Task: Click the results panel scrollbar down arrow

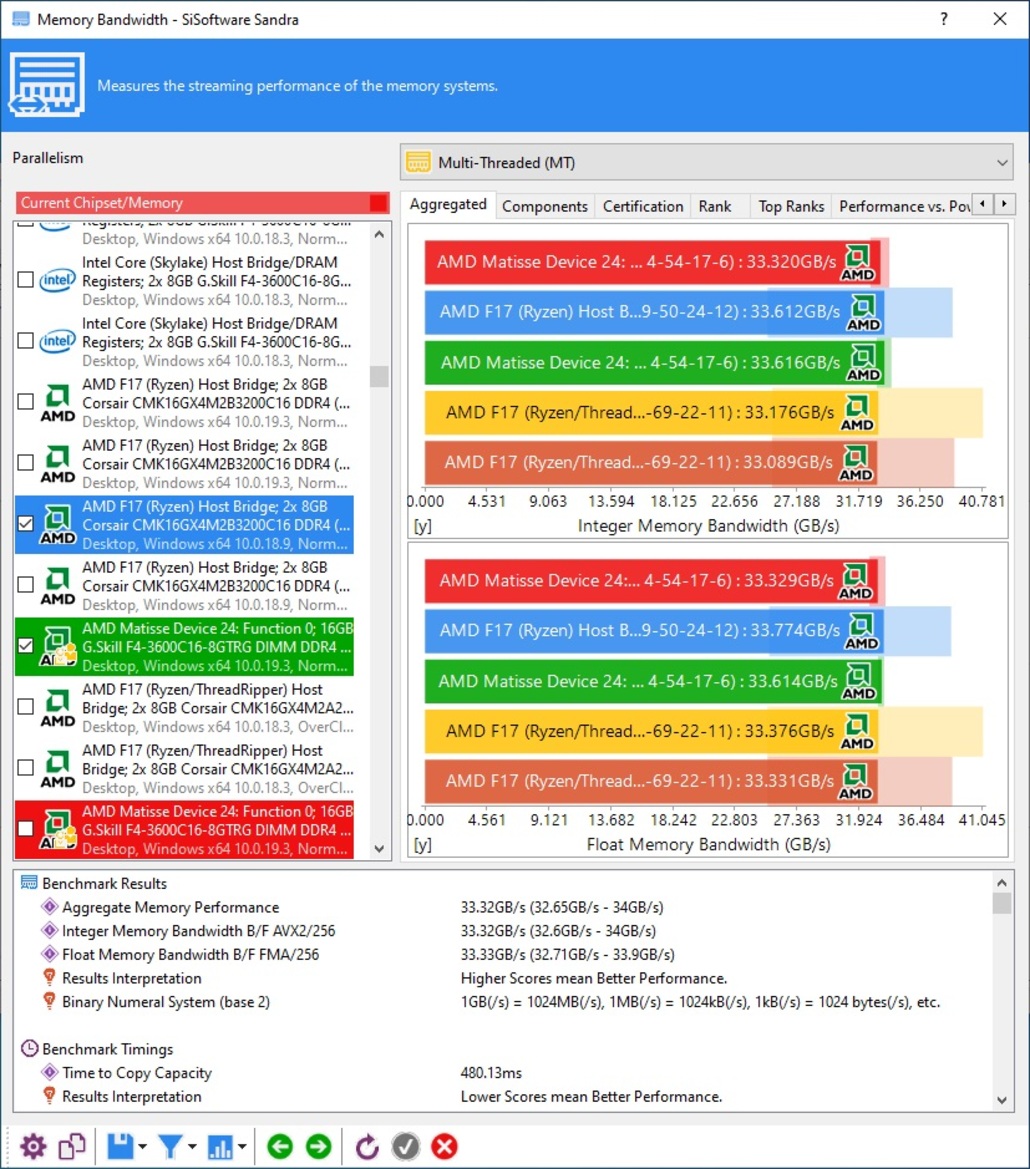Action: pos(1002,1100)
